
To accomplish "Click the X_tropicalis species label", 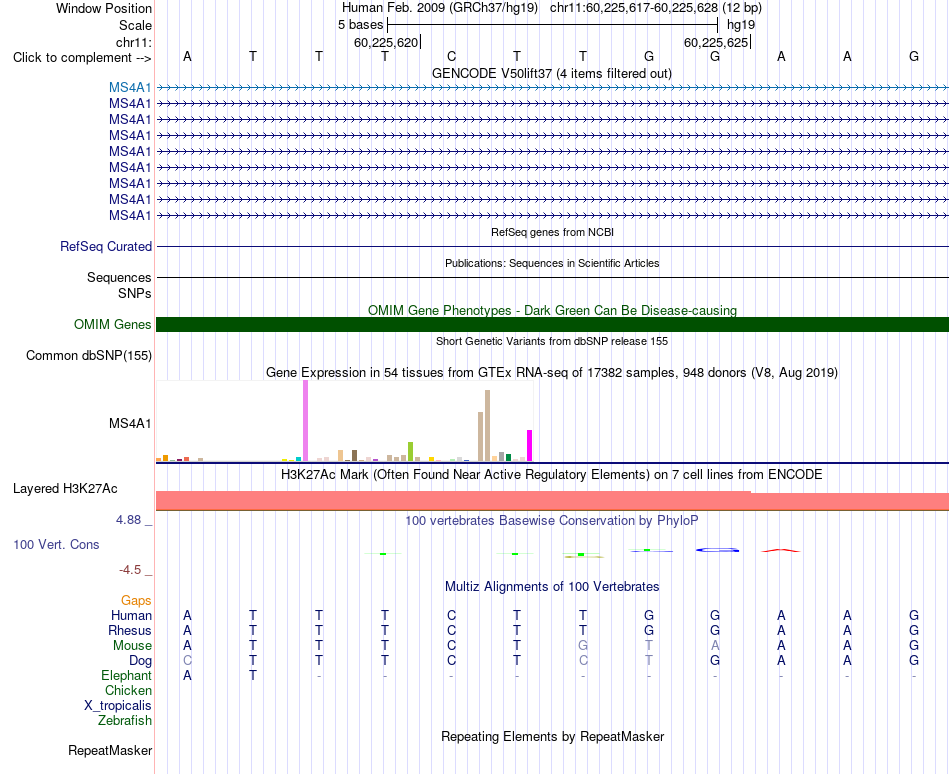I will 118,706.
